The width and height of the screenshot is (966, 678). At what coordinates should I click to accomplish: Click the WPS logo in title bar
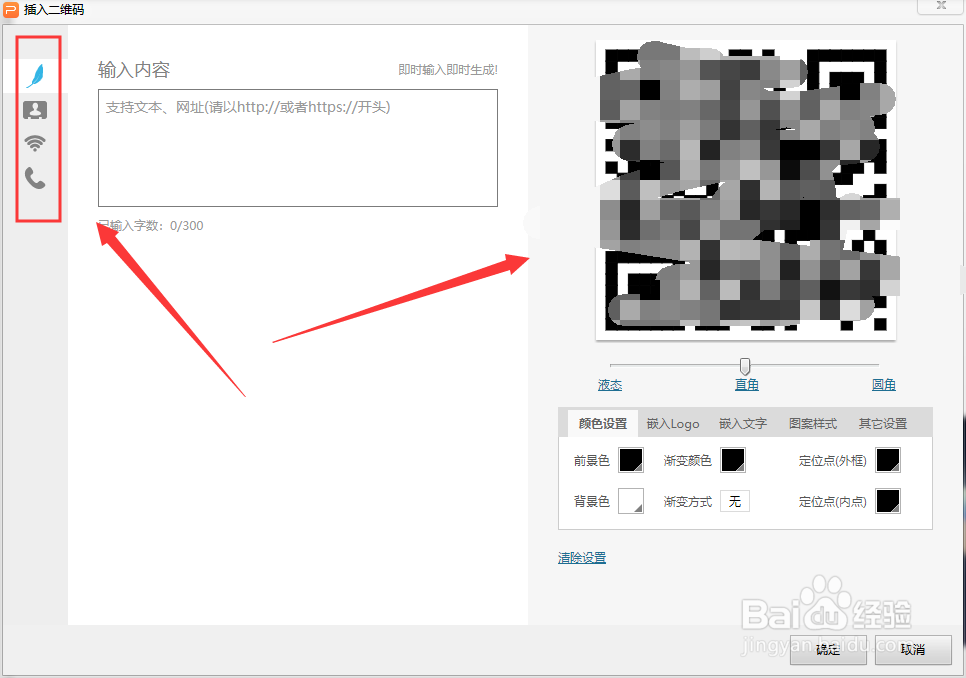[x=10, y=10]
